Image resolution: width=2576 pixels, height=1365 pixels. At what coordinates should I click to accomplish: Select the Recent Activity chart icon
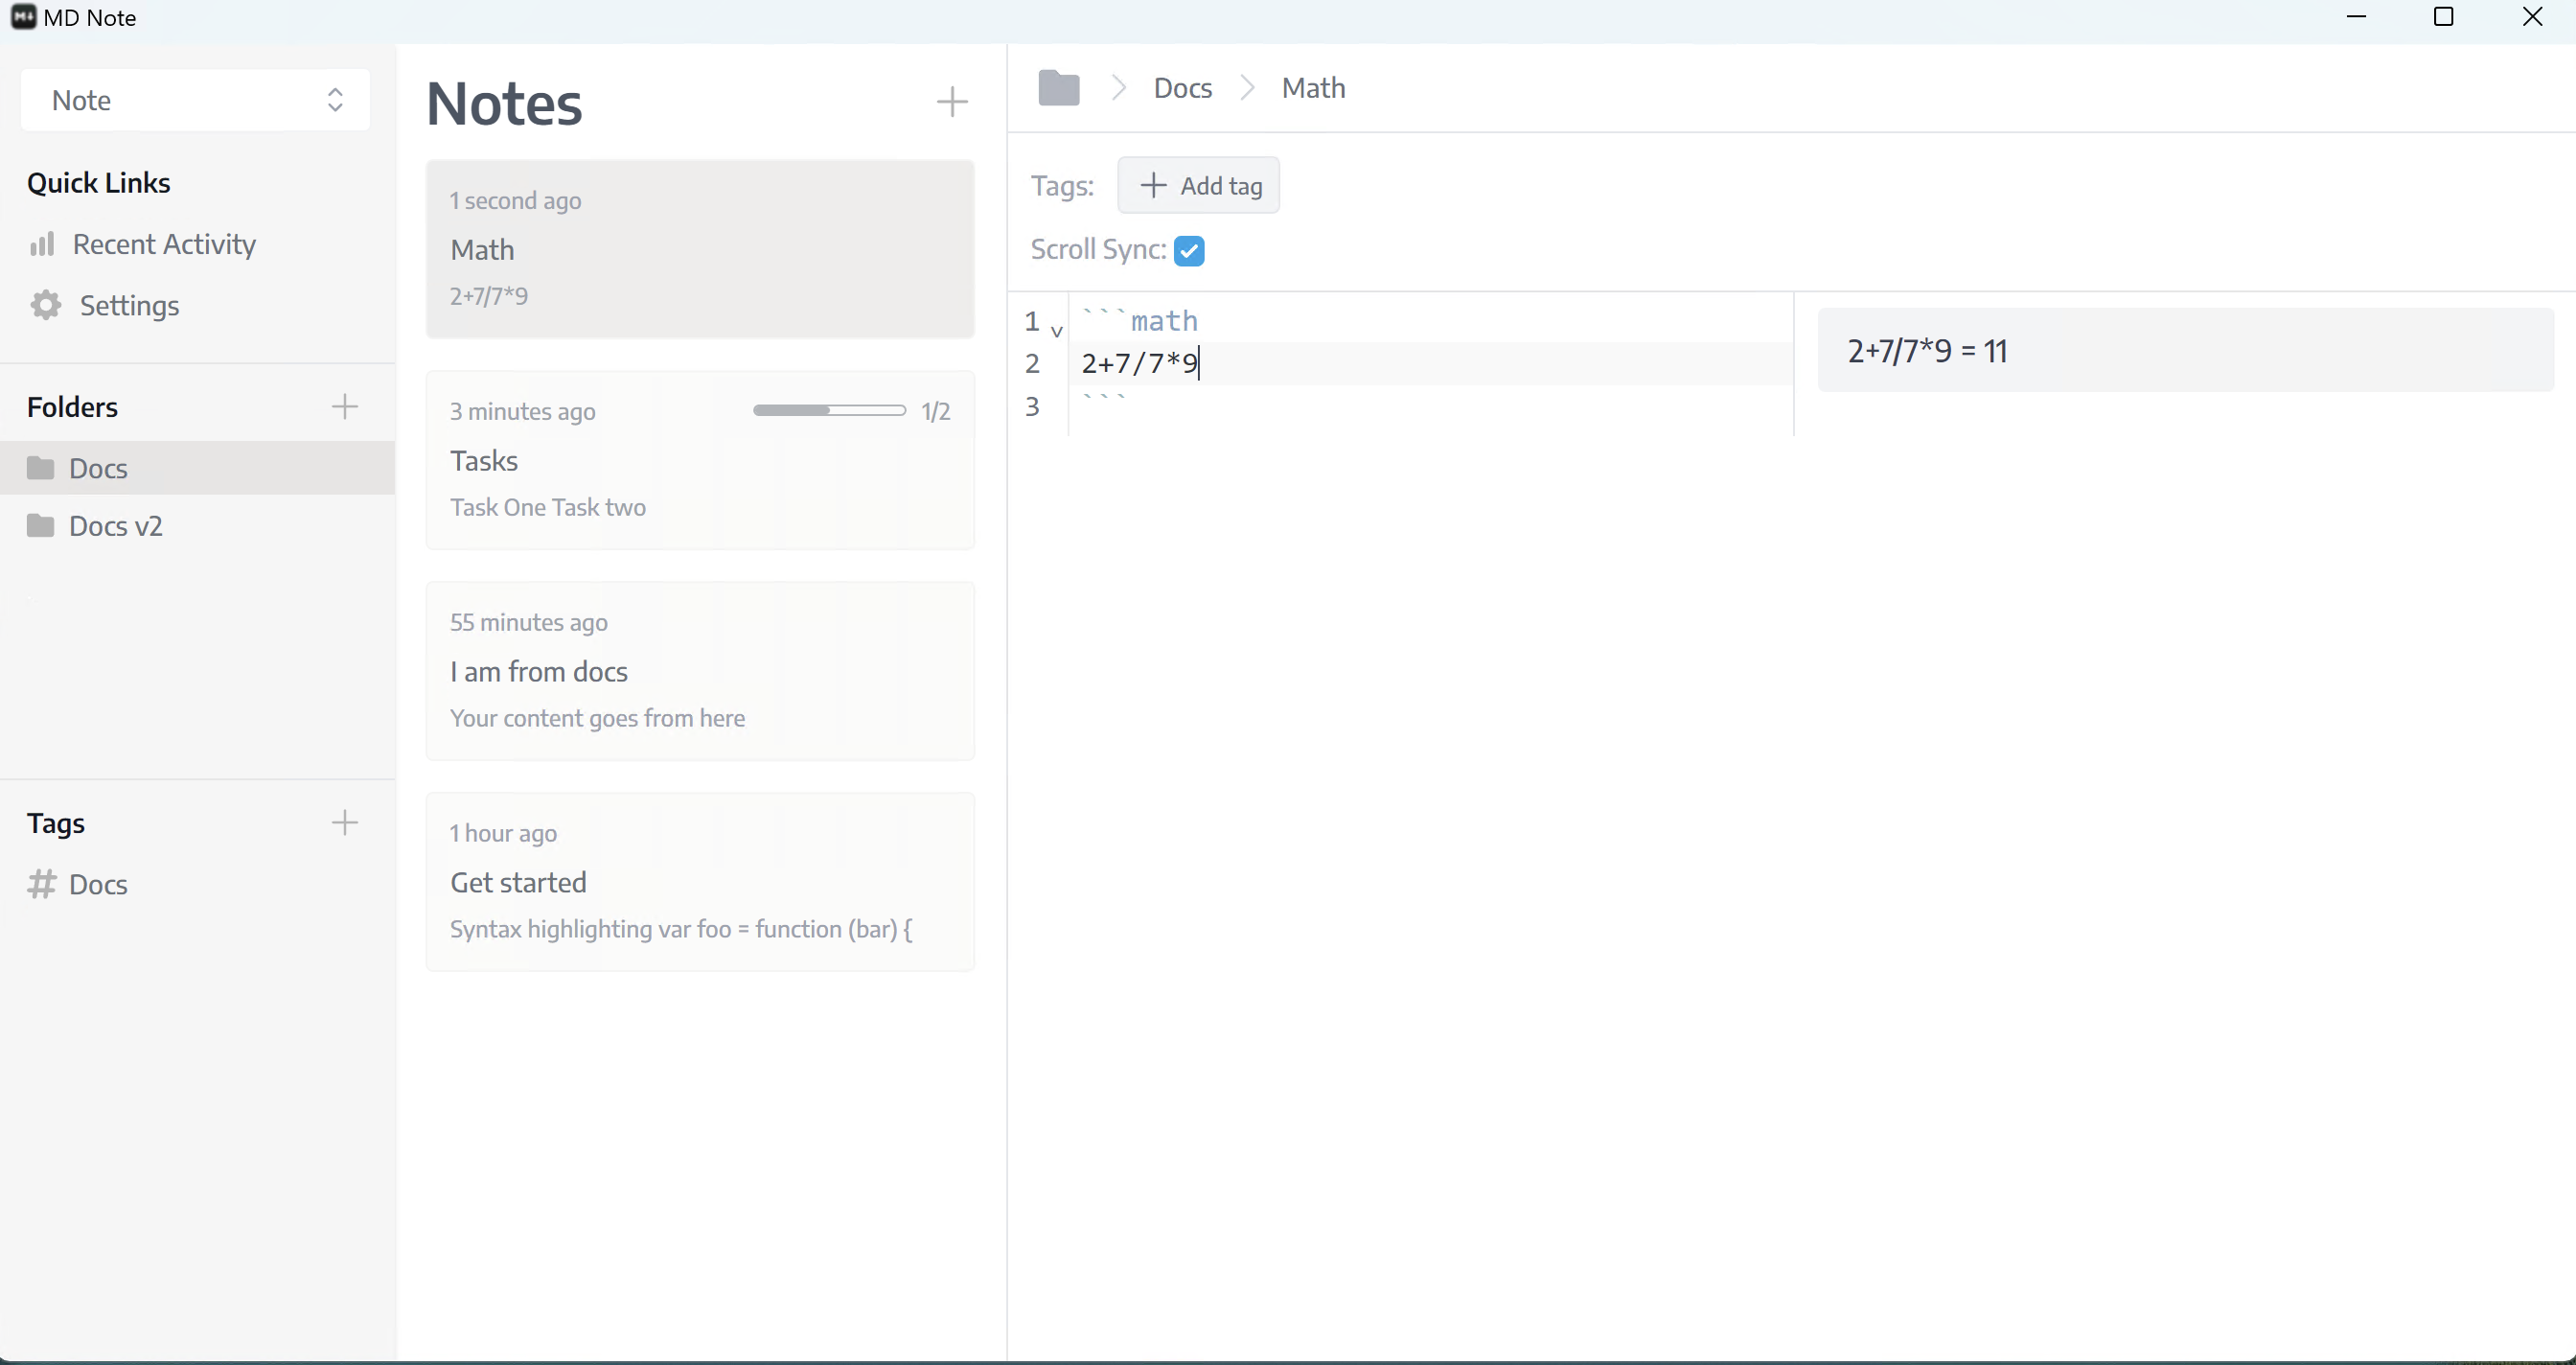(44, 244)
